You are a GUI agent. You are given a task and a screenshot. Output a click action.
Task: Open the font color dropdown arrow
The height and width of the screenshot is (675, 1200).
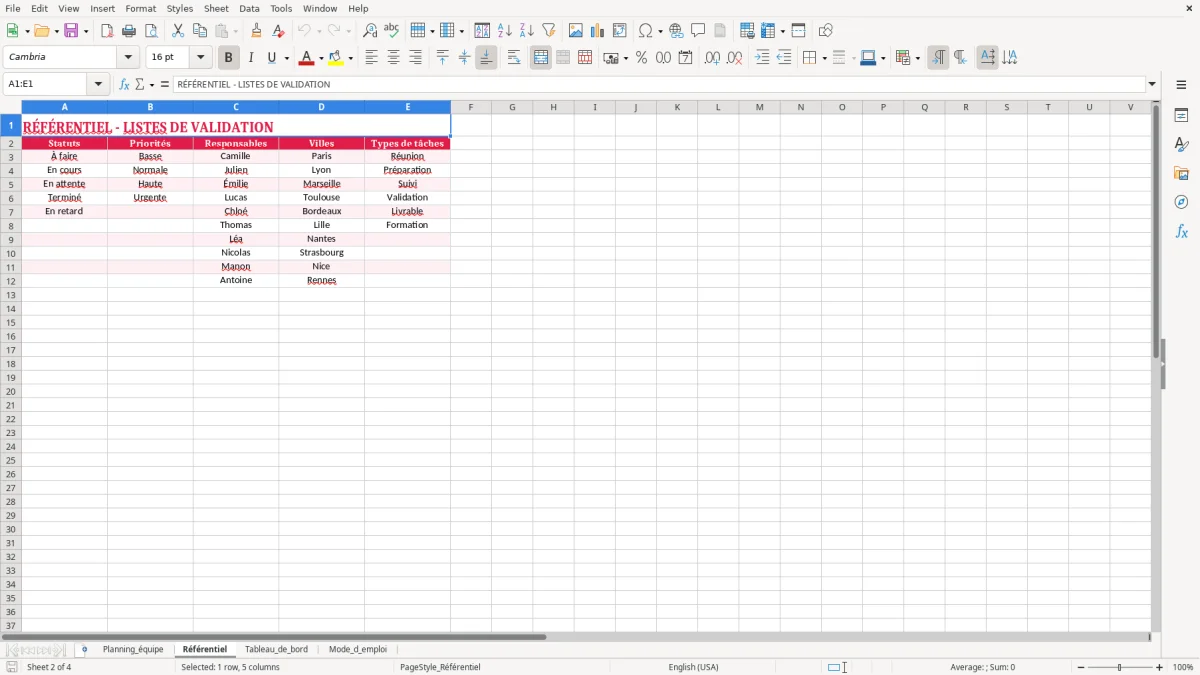[x=321, y=58]
